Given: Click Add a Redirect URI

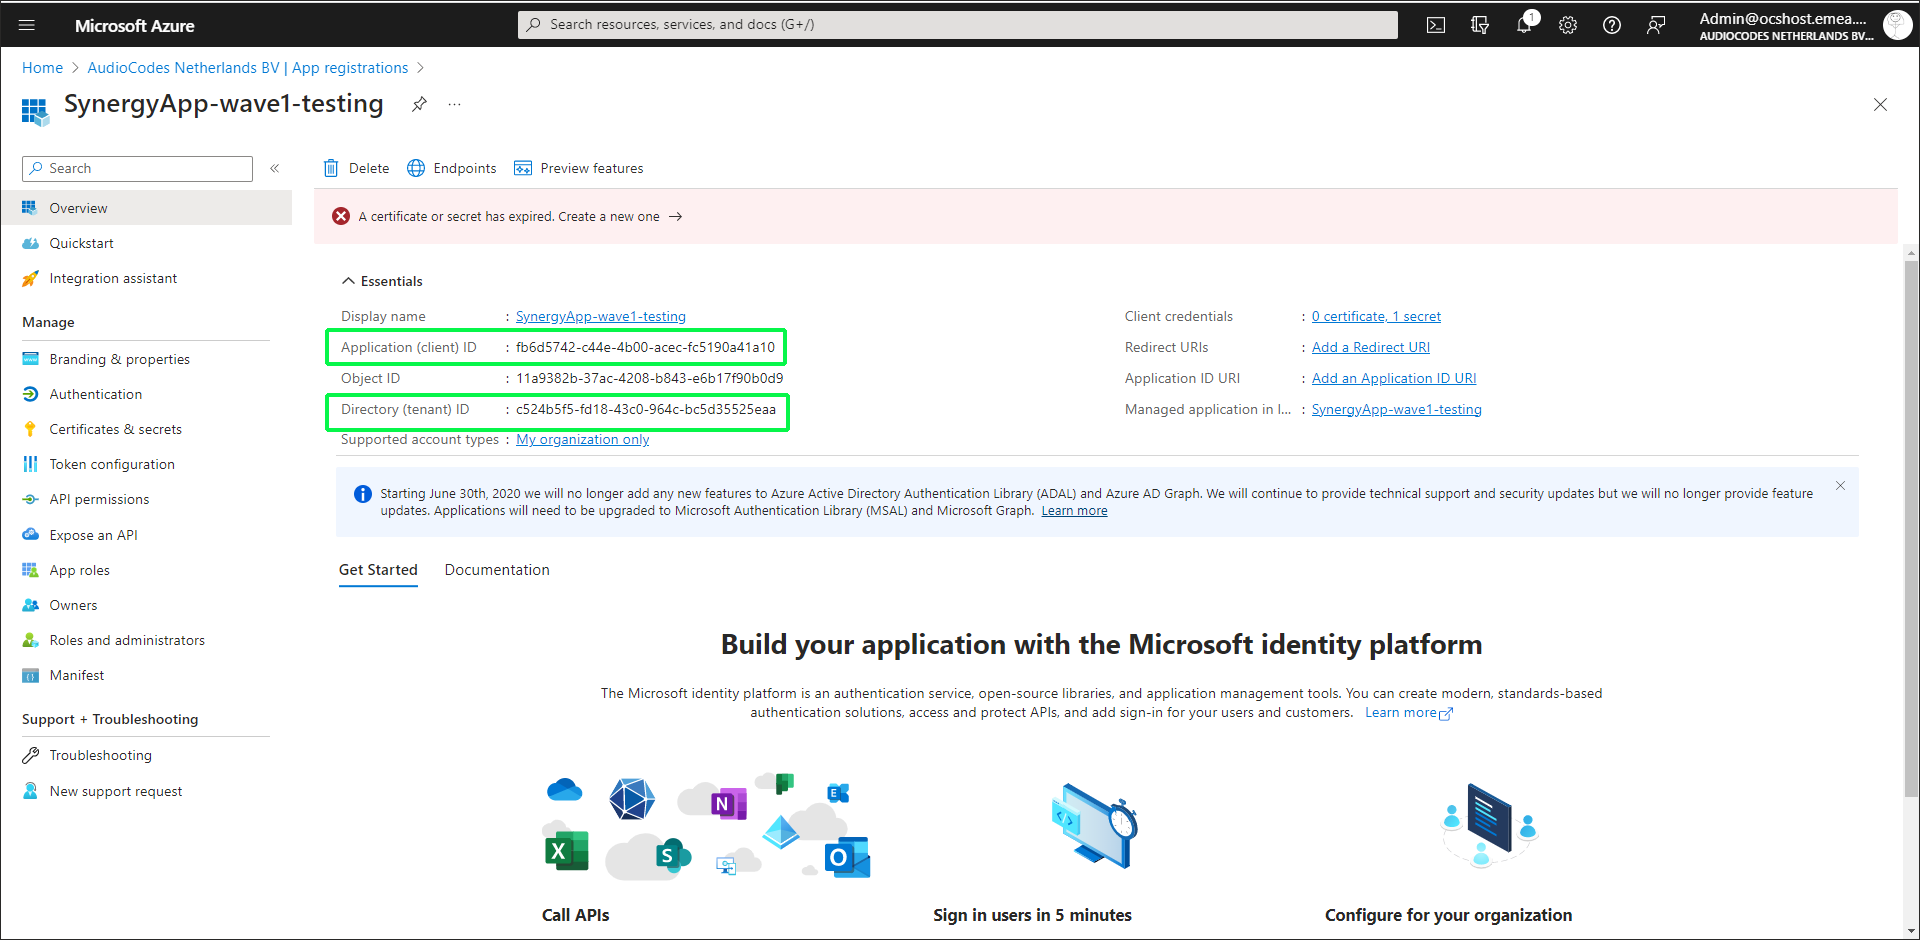Looking at the screenshot, I should 1371,347.
